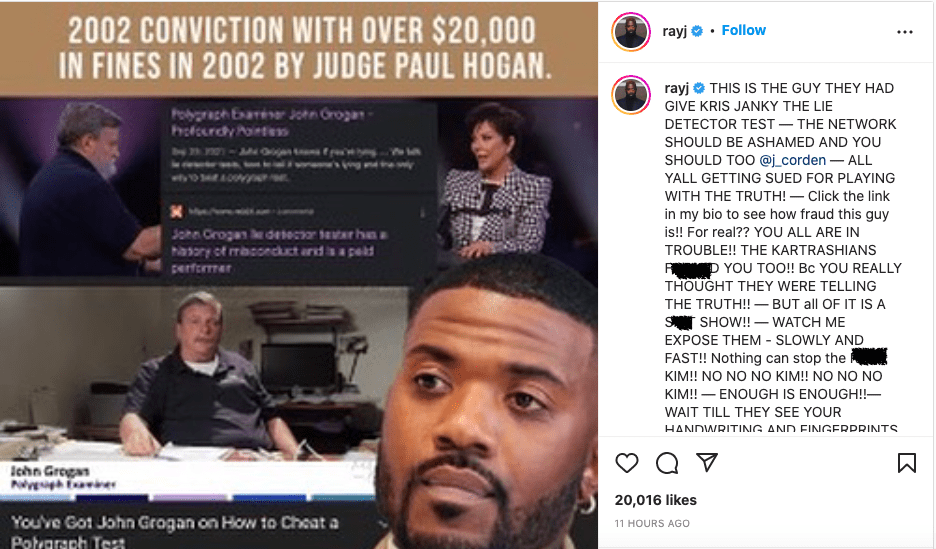The image size is (936, 549).
Task: Click the post image on Ray J's face
Action: (489, 406)
